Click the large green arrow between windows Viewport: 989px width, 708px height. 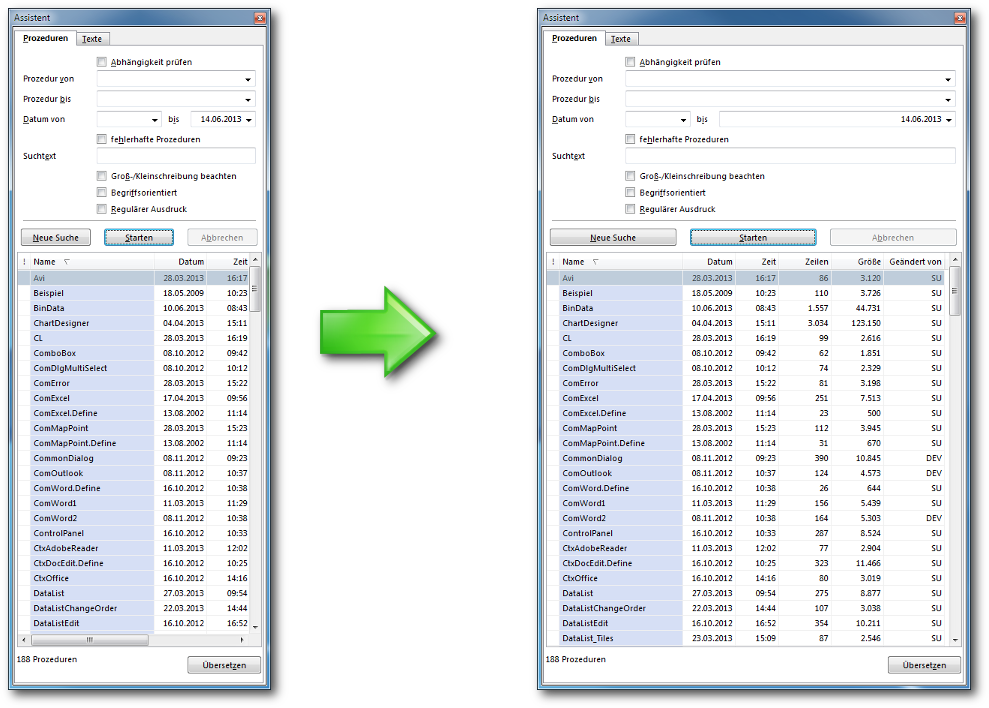[377, 332]
